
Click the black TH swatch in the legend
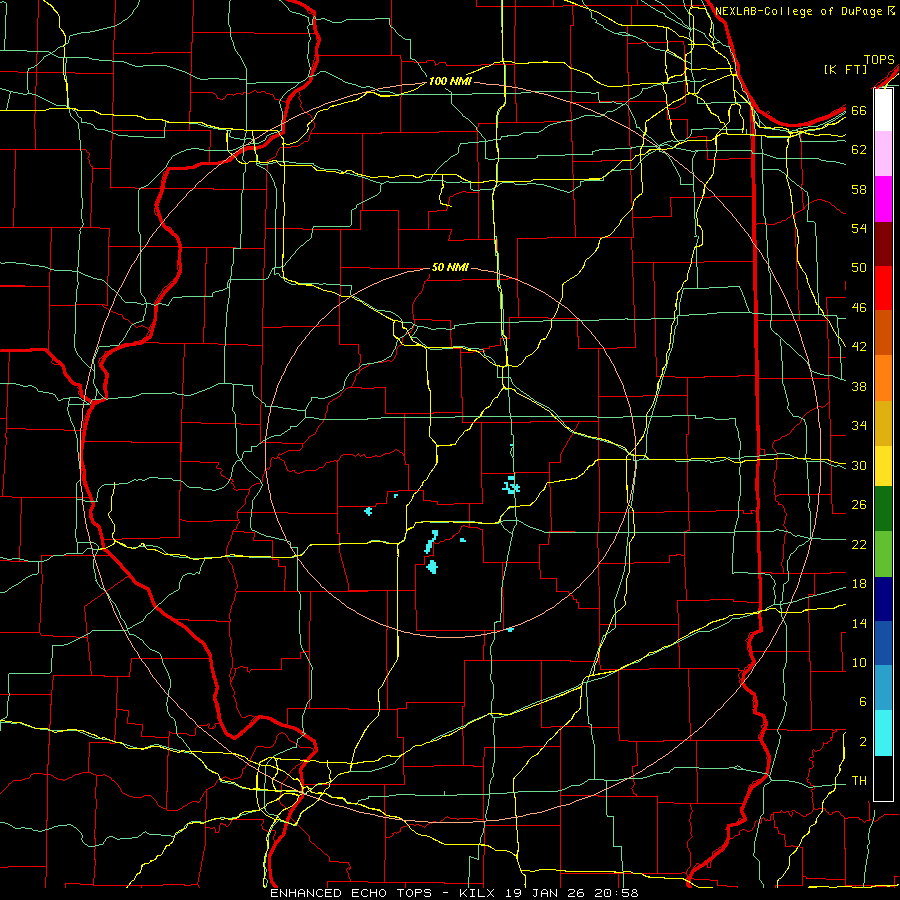click(883, 777)
